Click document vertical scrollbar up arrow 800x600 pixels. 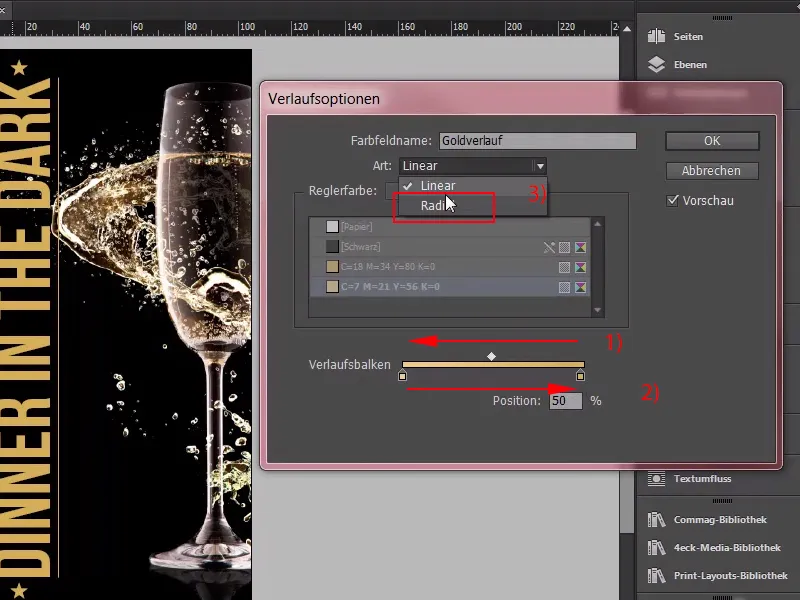coord(627,29)
